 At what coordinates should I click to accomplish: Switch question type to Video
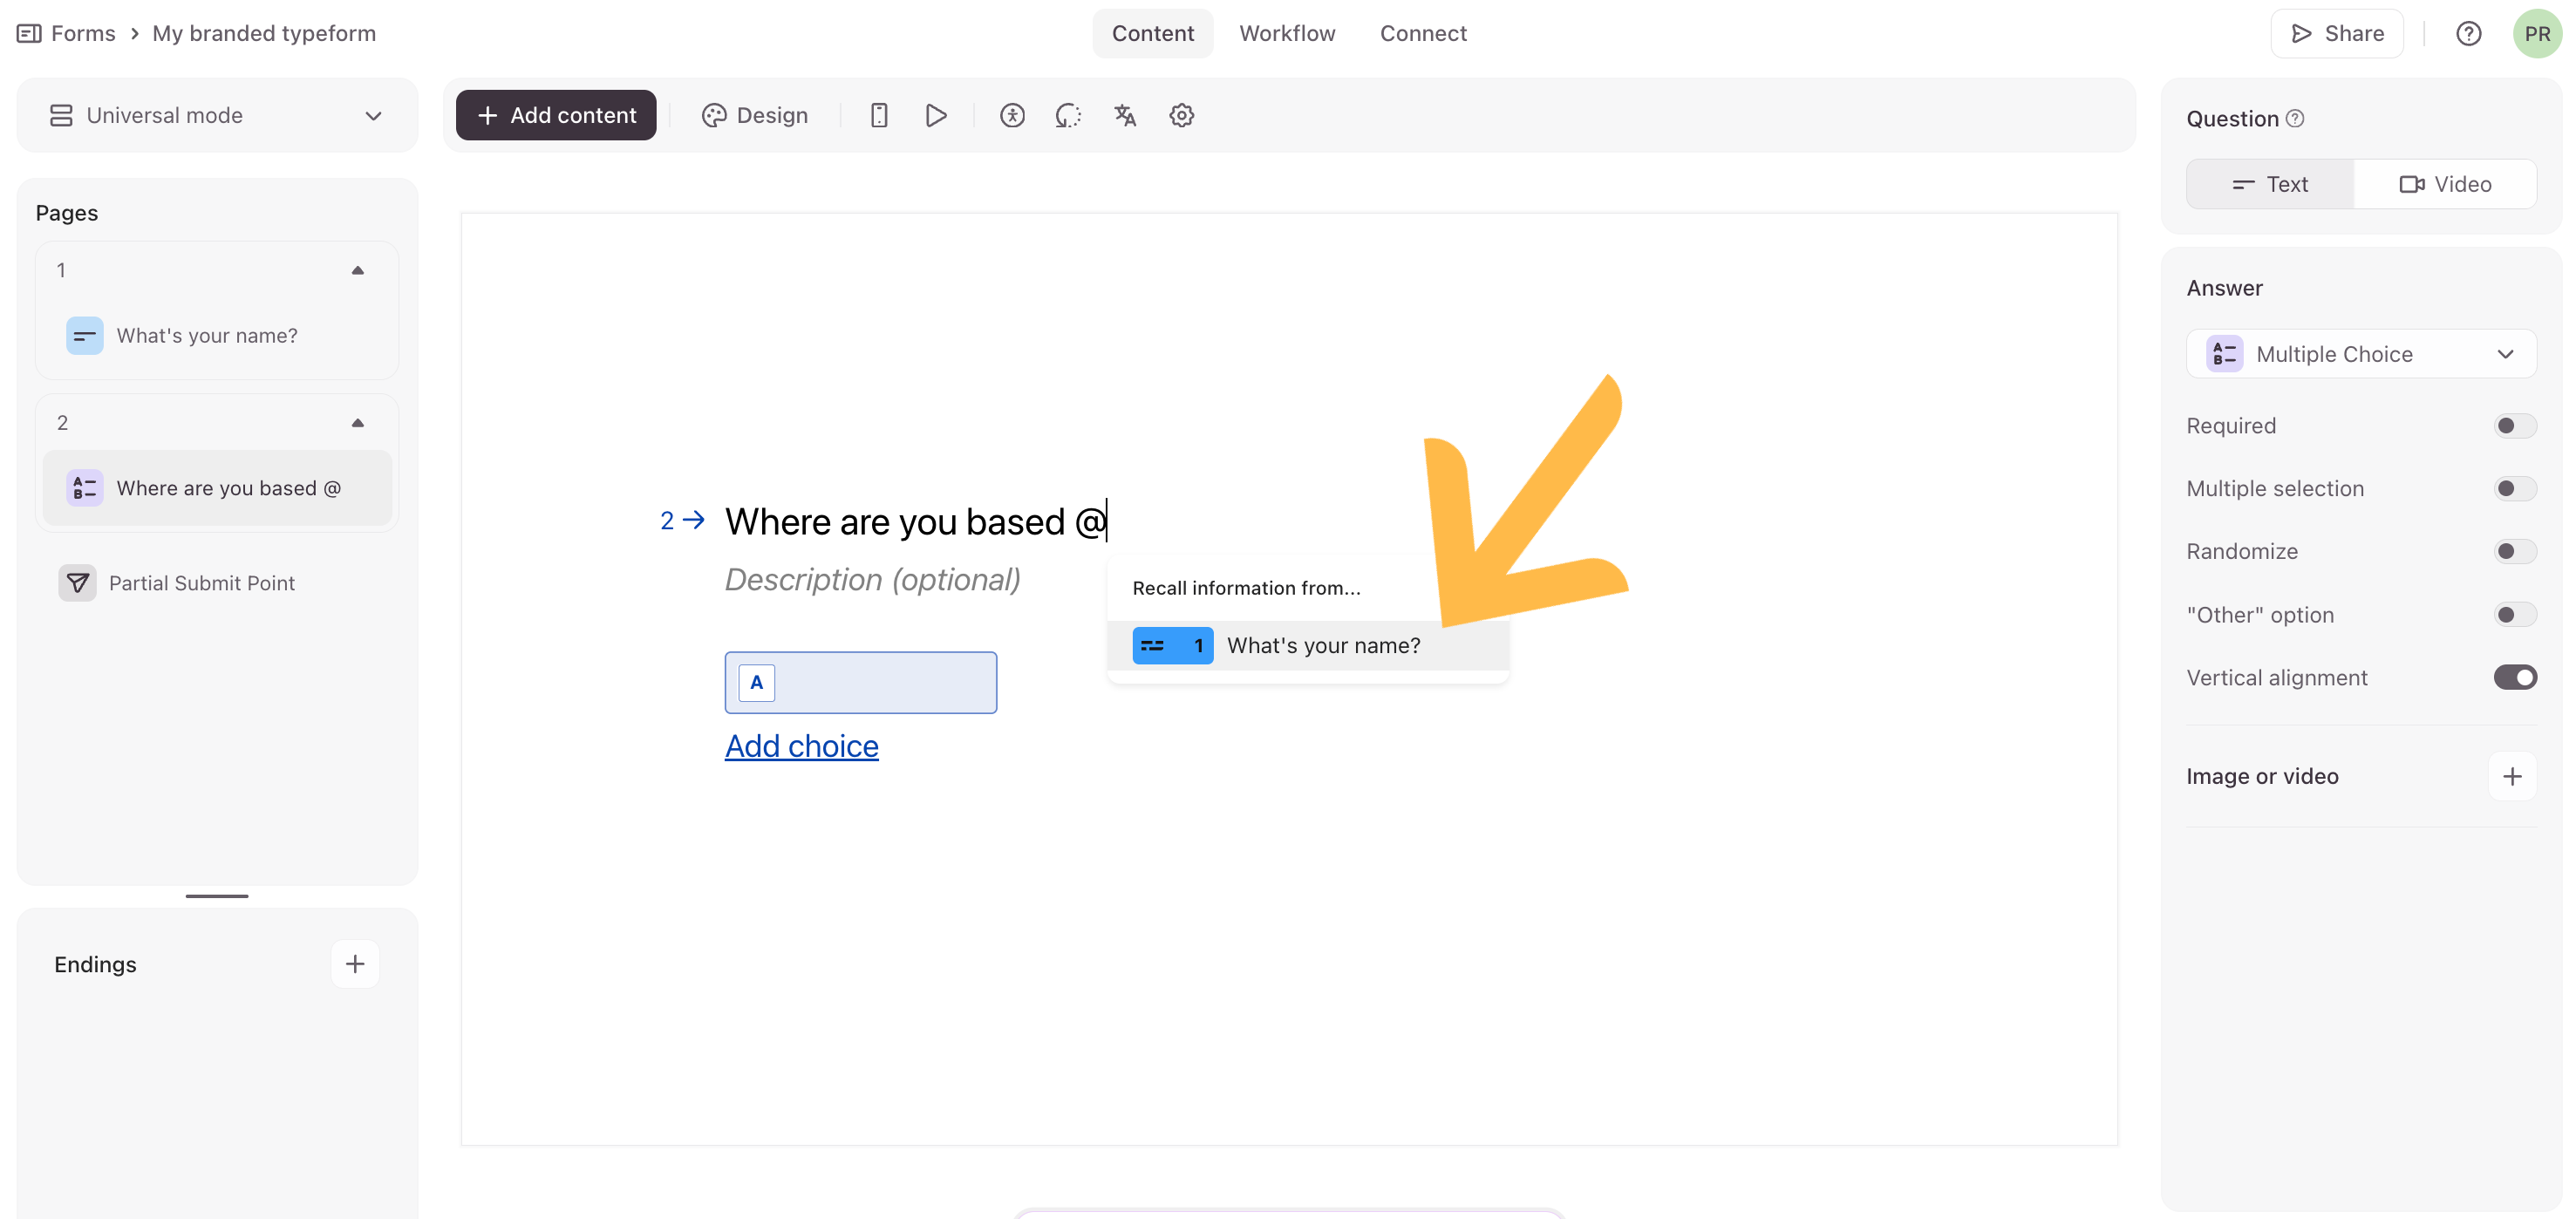pos(2445,184)
